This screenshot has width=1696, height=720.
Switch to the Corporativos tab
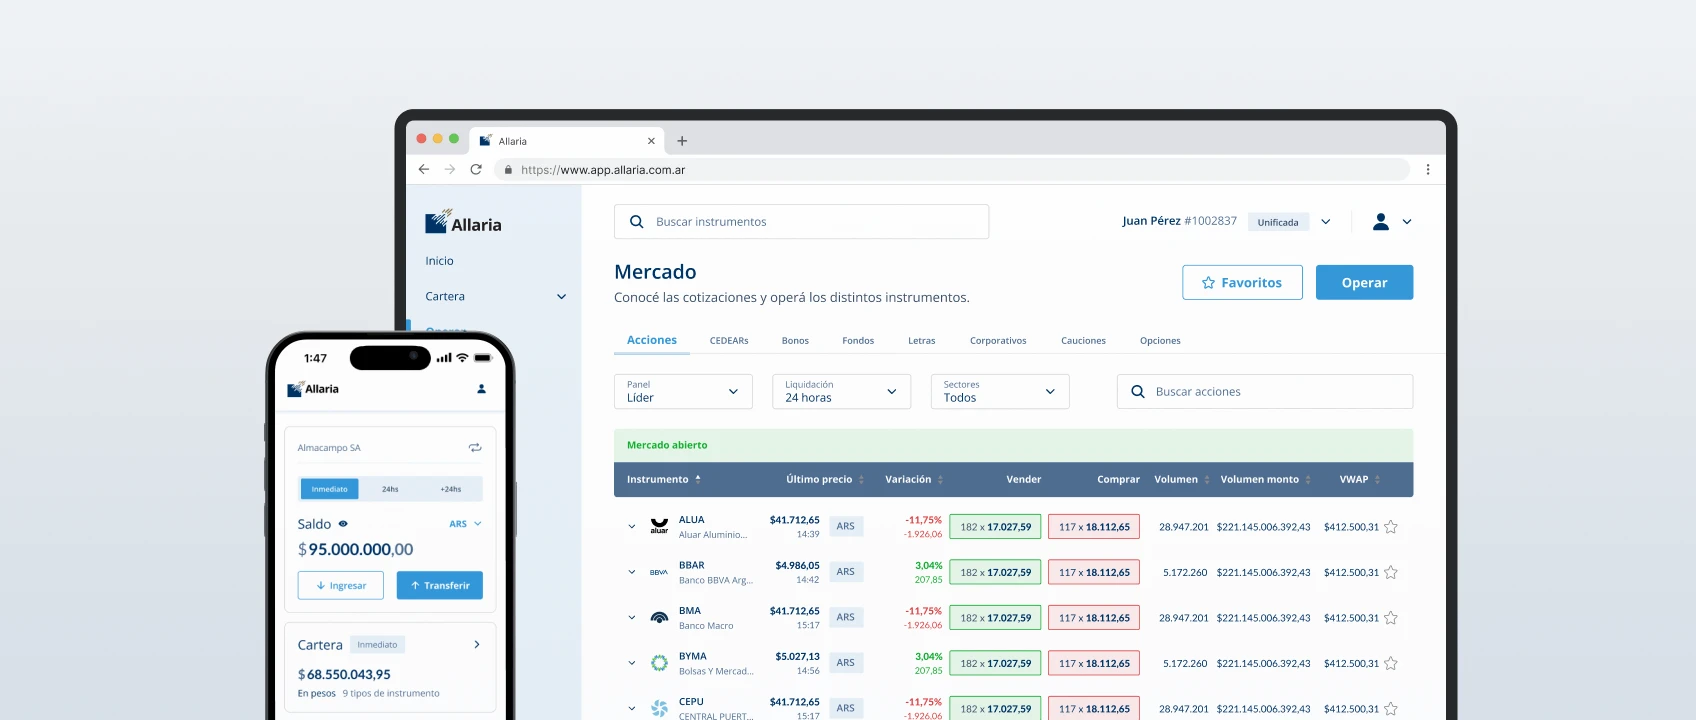(998, 341)
